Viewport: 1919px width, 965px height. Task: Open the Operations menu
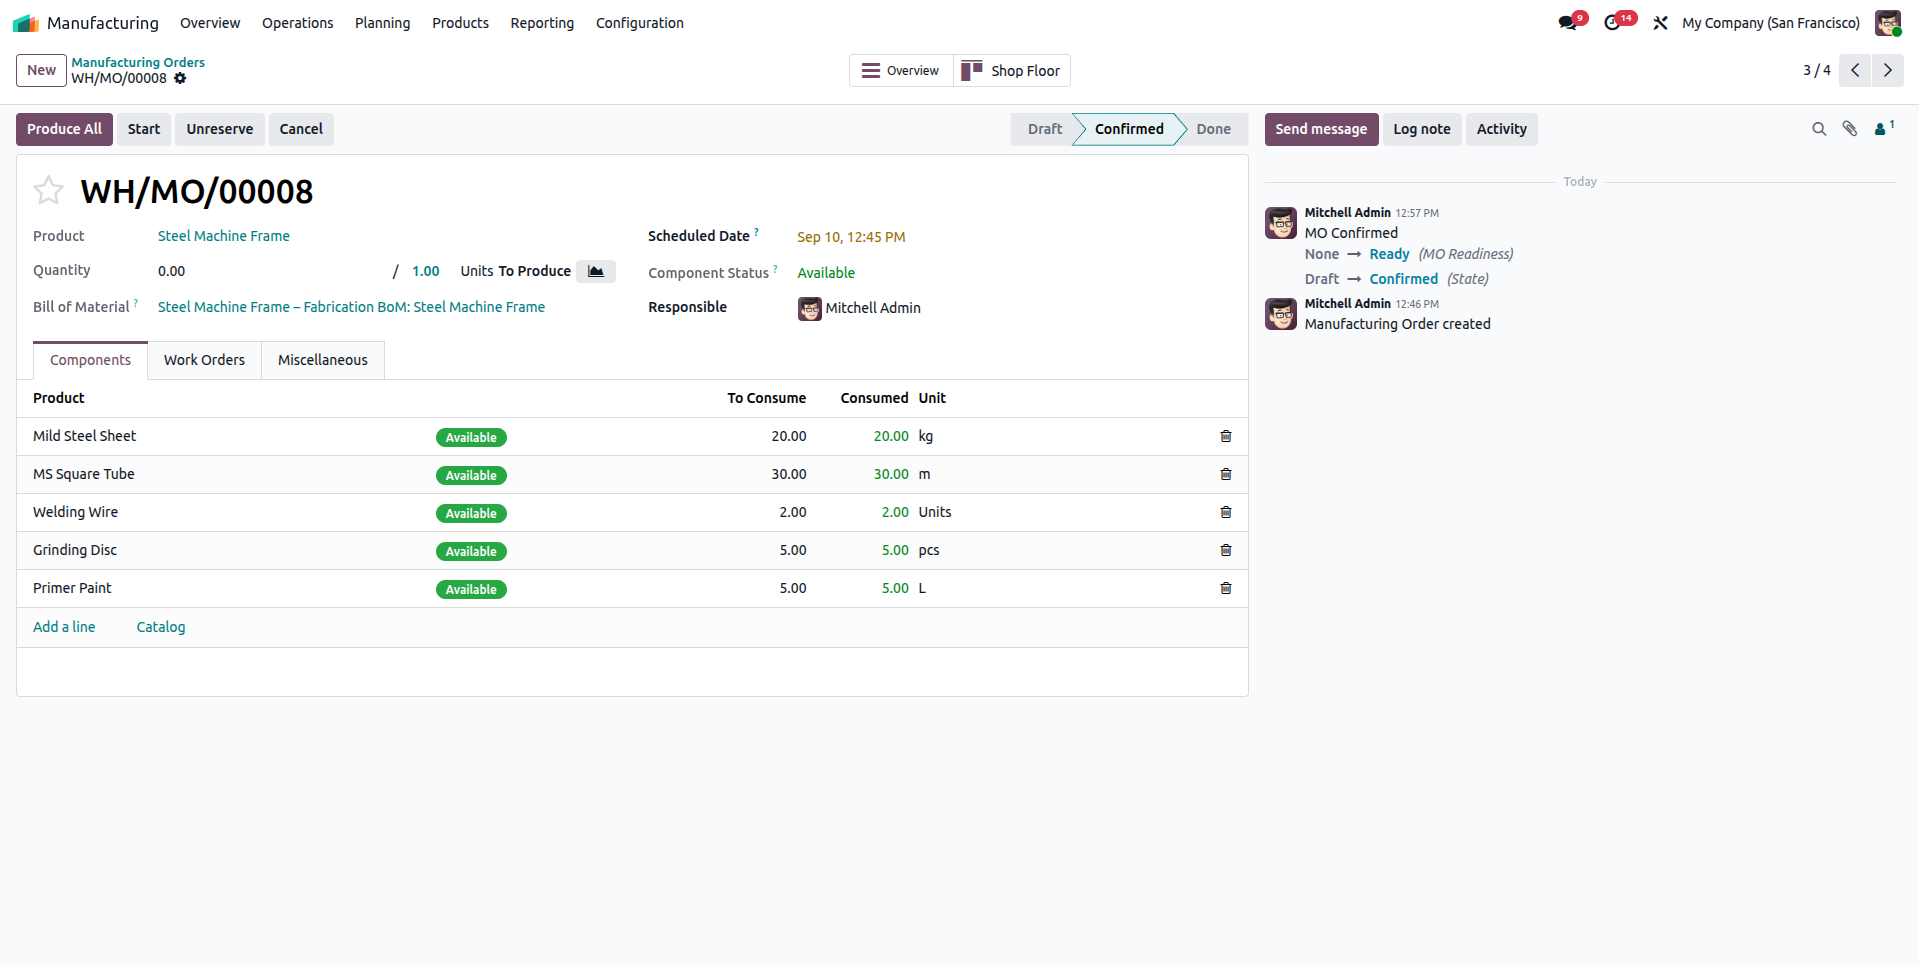click(298, 23)
